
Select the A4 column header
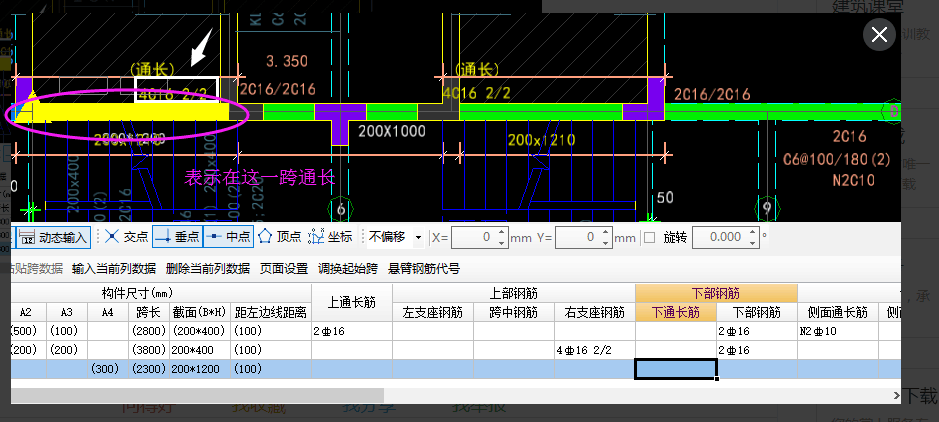pos(108,312)
